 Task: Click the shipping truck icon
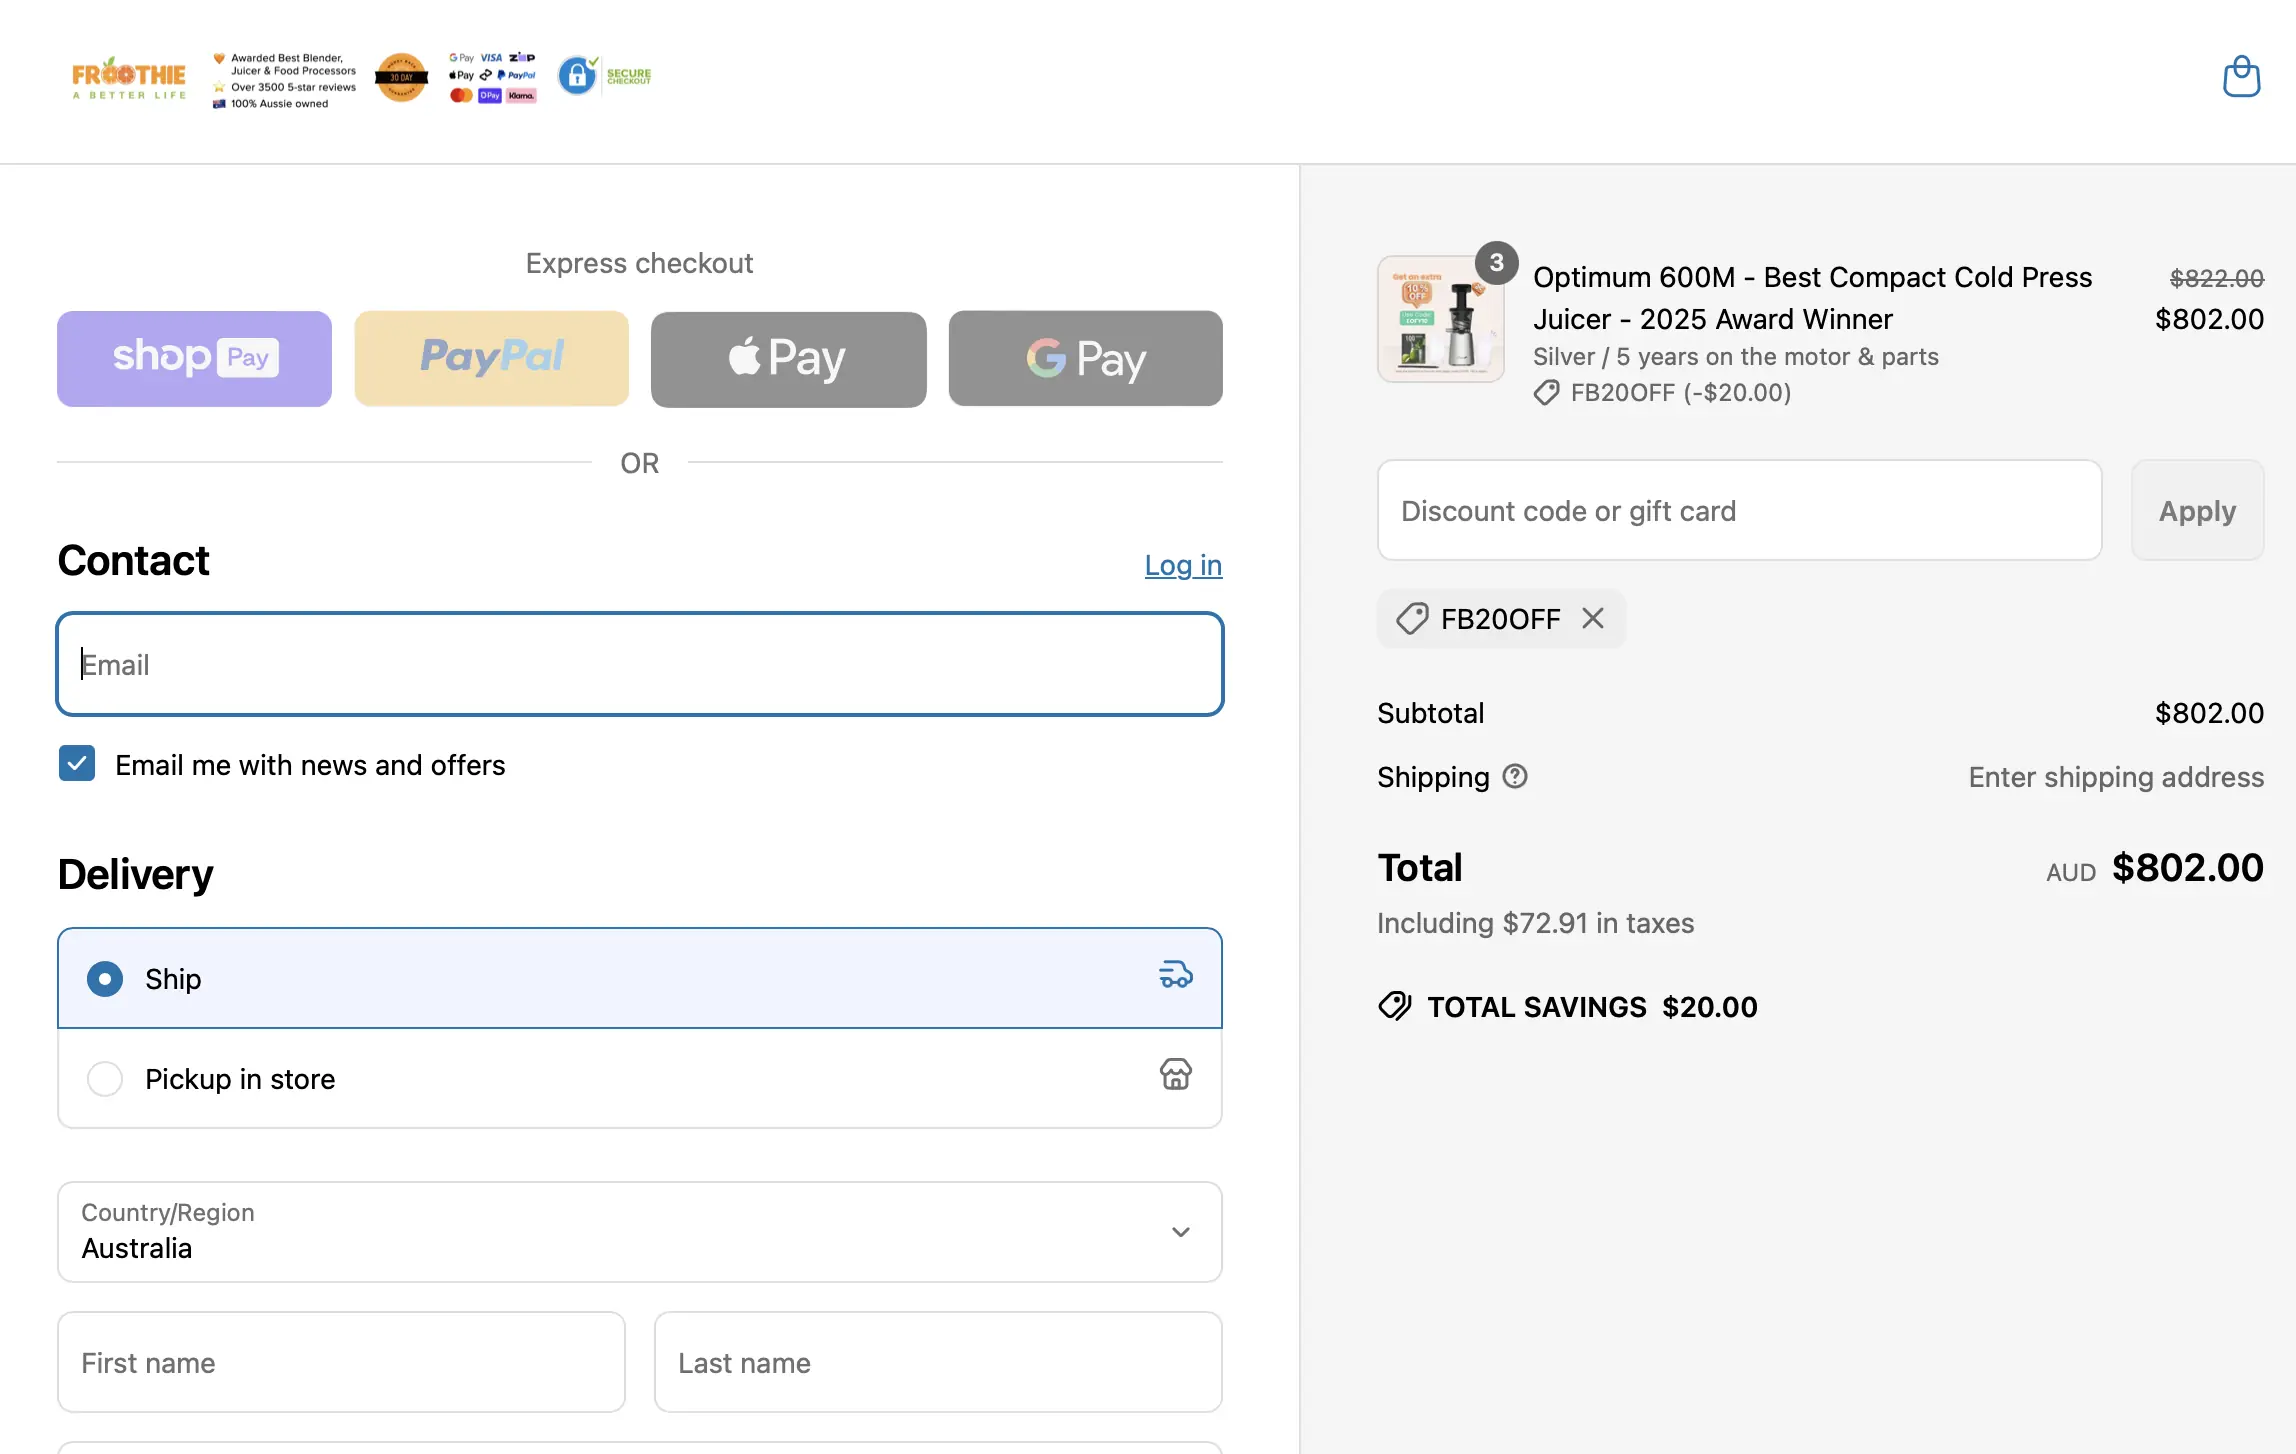point(1176,975)
